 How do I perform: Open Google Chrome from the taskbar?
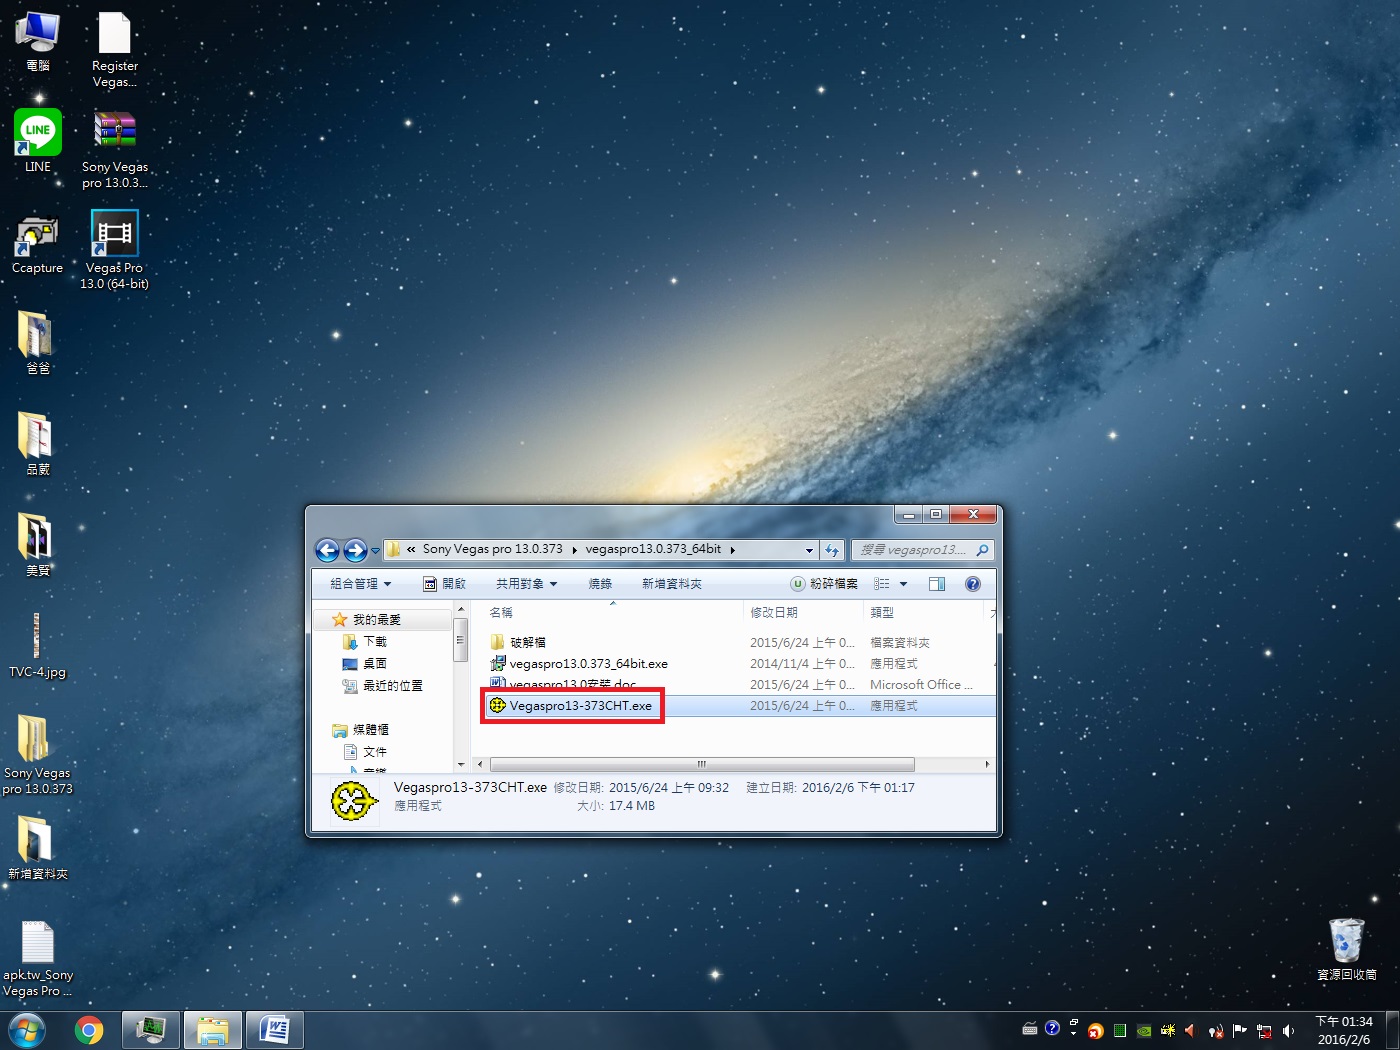tap(89, 1030)
